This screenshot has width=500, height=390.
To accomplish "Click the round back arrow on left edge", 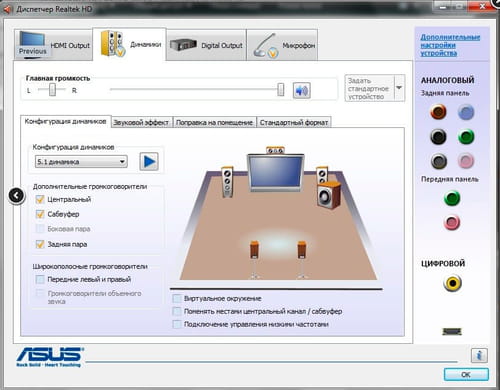I will (x=17, y=196).
